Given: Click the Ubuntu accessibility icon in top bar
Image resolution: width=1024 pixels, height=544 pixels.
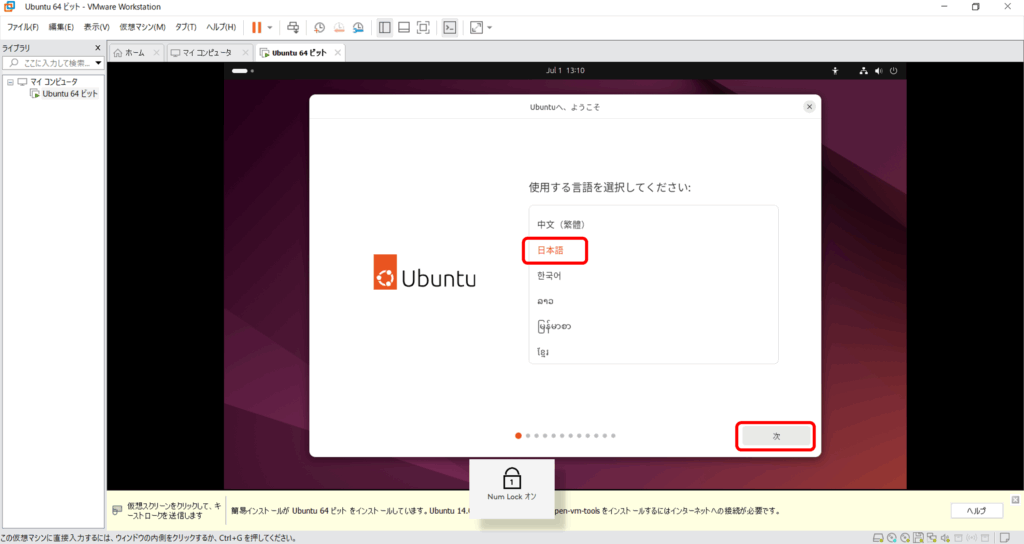Looking at the screenshot, I should coord(836,71).
